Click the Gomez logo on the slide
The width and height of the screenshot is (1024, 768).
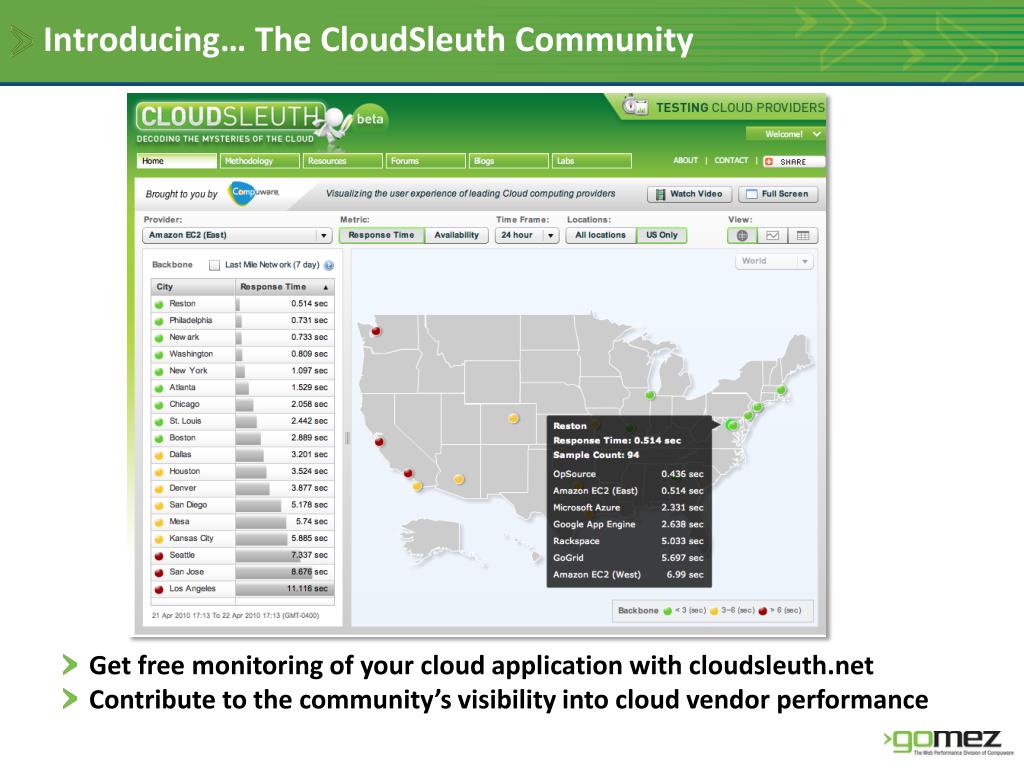tap(948, 742)
